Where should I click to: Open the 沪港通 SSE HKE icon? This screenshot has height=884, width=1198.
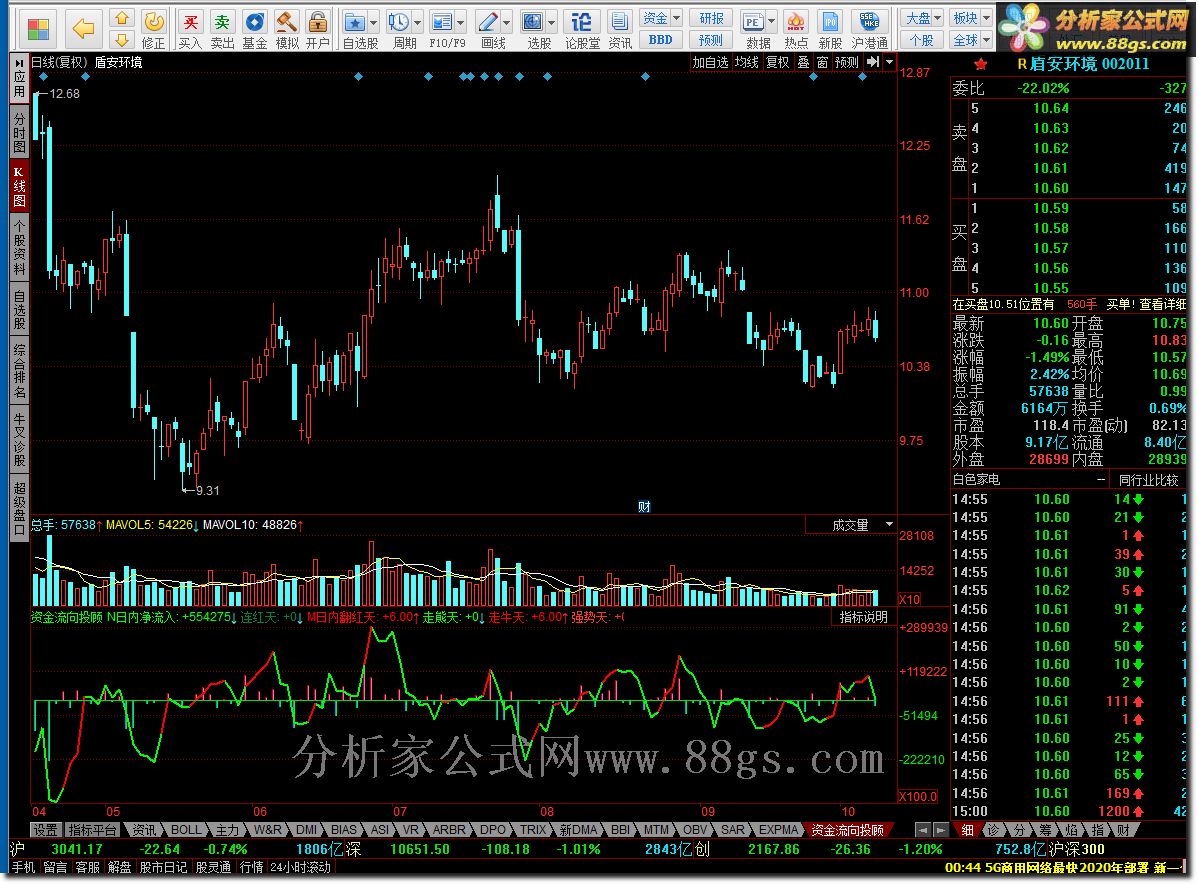coord(869,29)
